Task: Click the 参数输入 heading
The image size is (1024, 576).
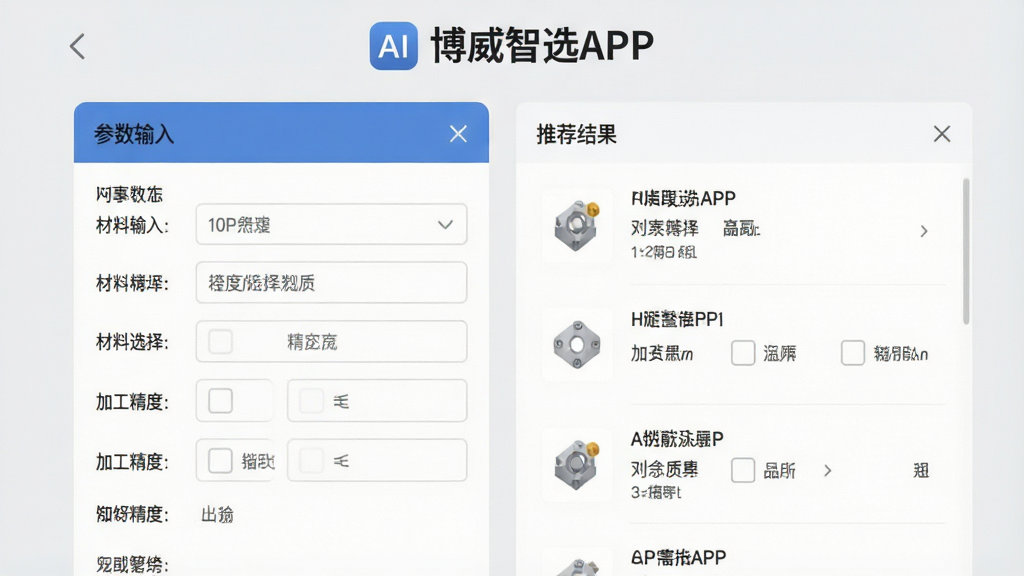Action: pyautogui.click(x=134, y=135)
